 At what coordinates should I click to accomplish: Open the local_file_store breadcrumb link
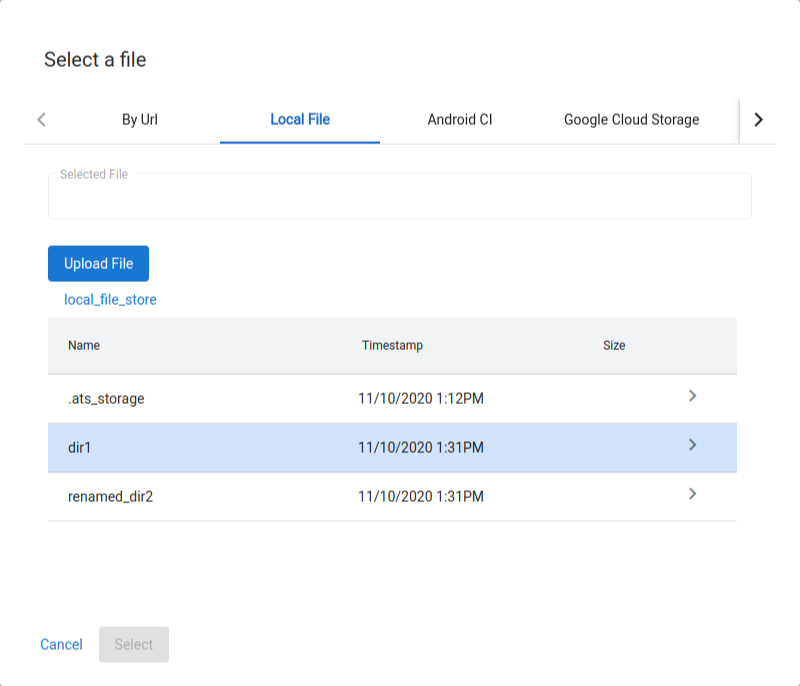click(x=110, y=299)
